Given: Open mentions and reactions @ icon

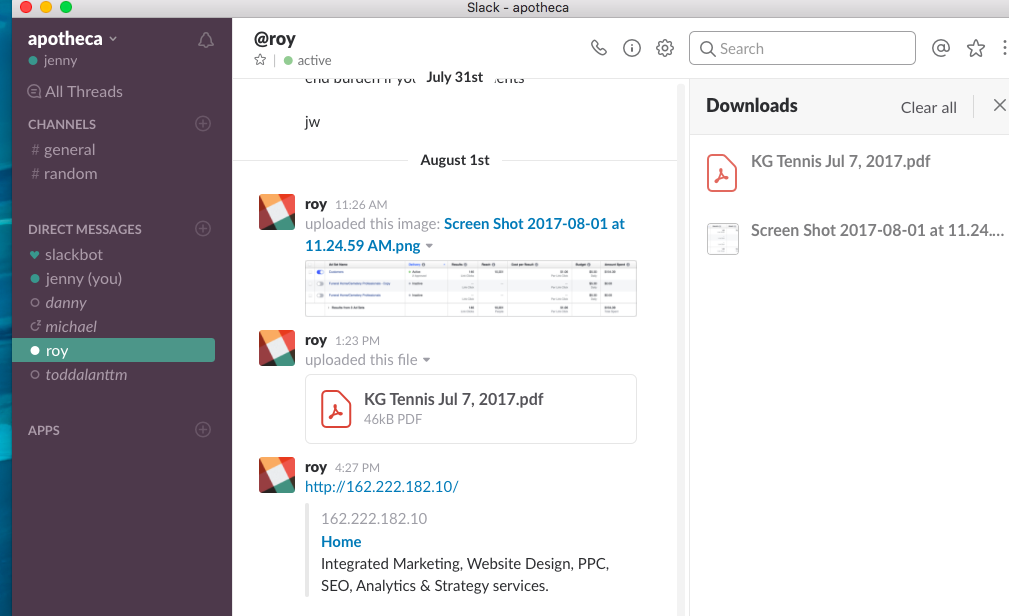Looking at the screenshot, I should pyautogui.click(x=941, y=48).
